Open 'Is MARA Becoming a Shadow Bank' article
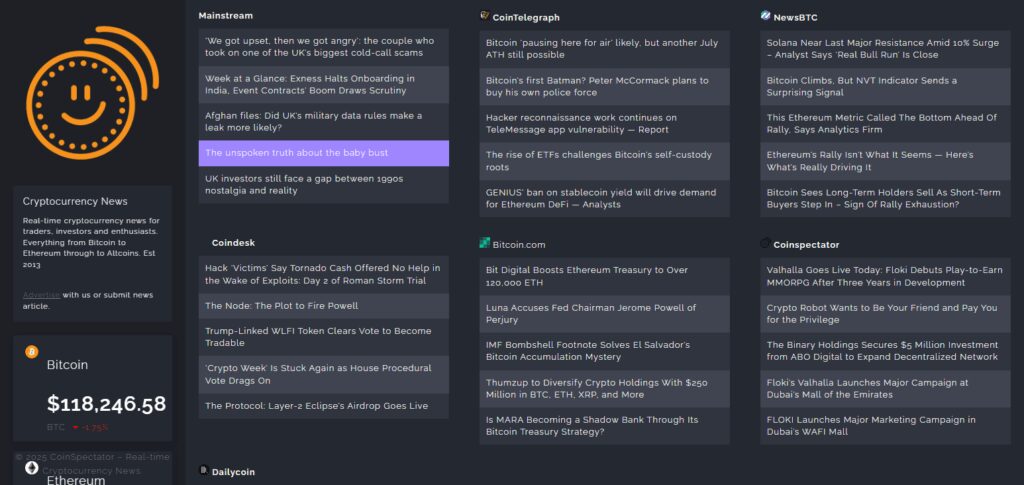 click(604, 426)
